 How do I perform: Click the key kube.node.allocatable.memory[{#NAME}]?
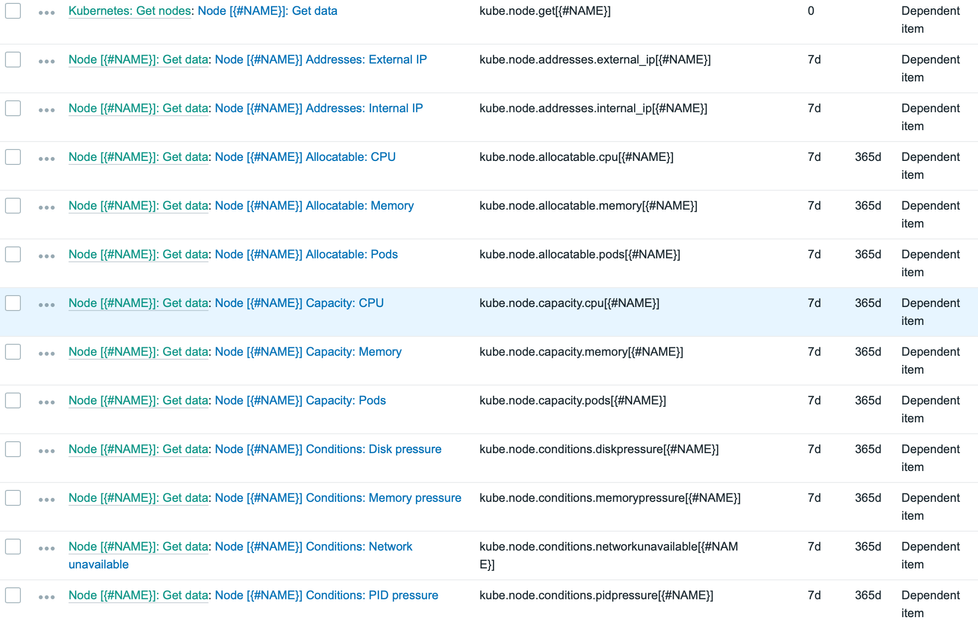point(588,205)
